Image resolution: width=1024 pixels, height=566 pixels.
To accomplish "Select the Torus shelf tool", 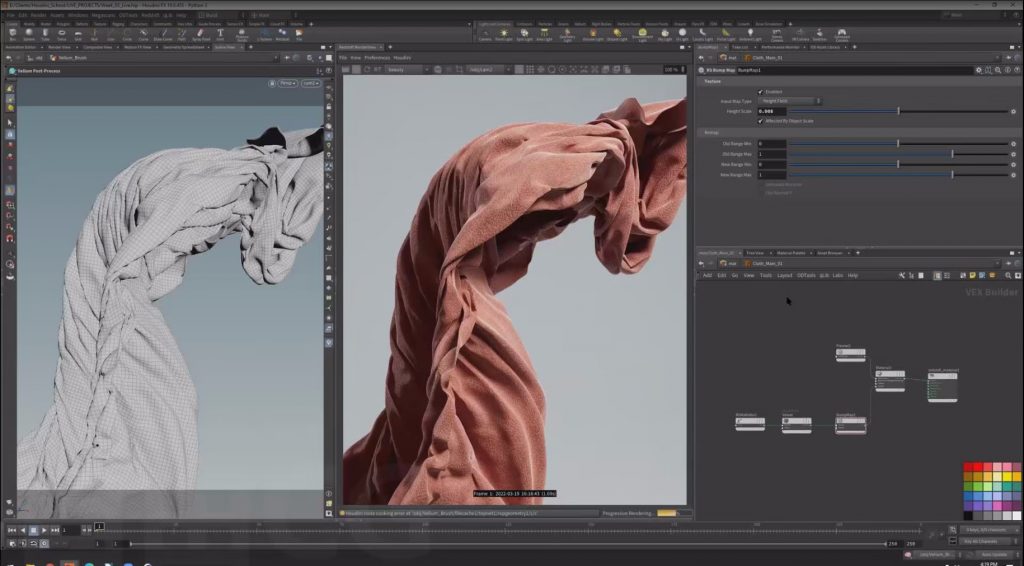I will tap(61, 35).
